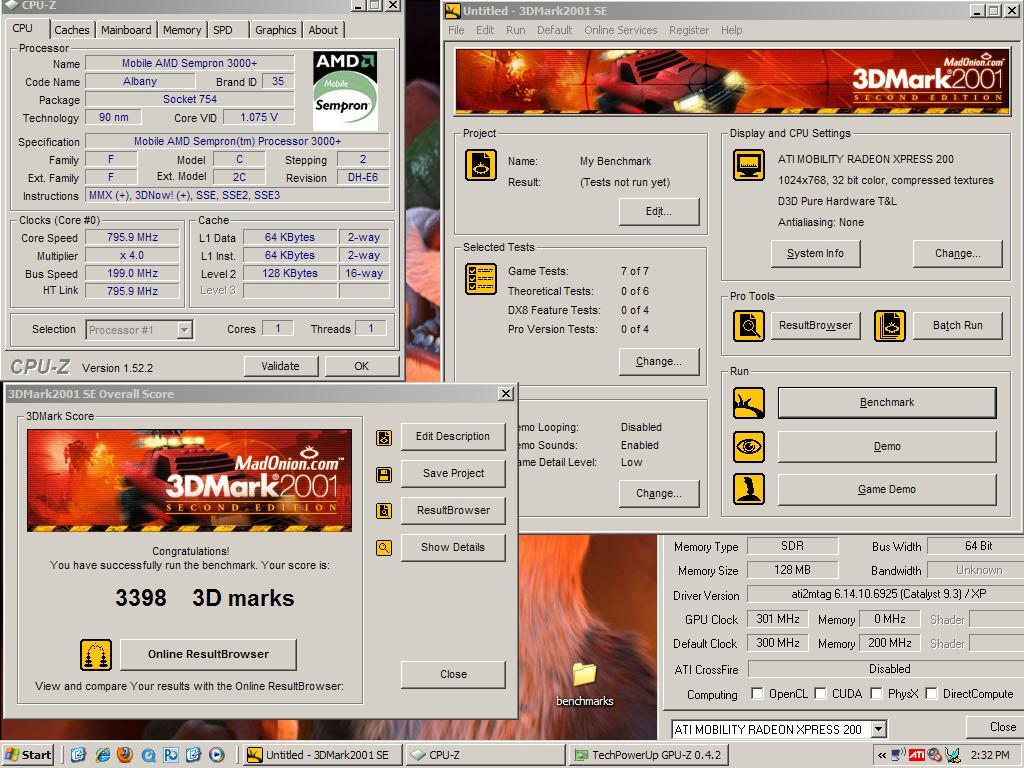
Task: Click the Game Demo button
Action: tap(887, 489)
